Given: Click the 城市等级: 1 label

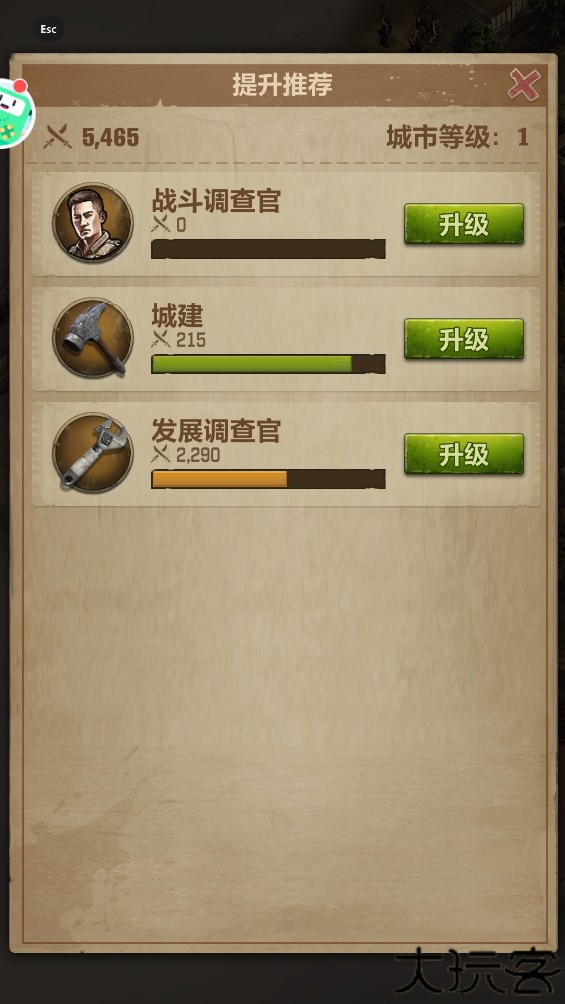Looking at the screenshot, I should 457,137.
